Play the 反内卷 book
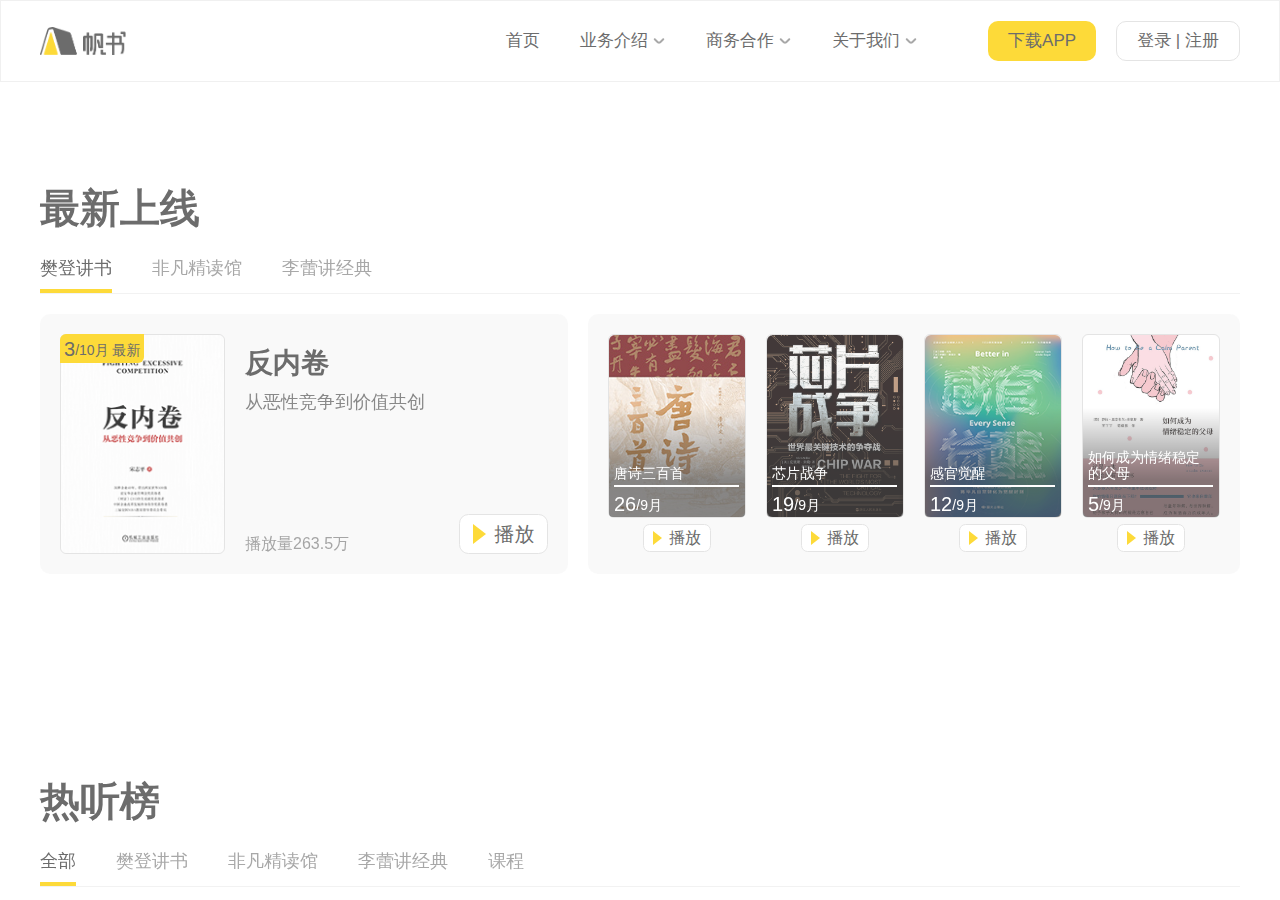Screen dimensions: 1280x900 503,534
